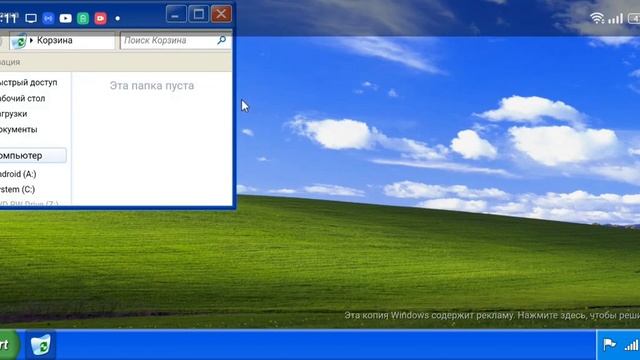Open Документы in the sidebar
The width and height of the screenshot is (640, 360).
[18, 129]
